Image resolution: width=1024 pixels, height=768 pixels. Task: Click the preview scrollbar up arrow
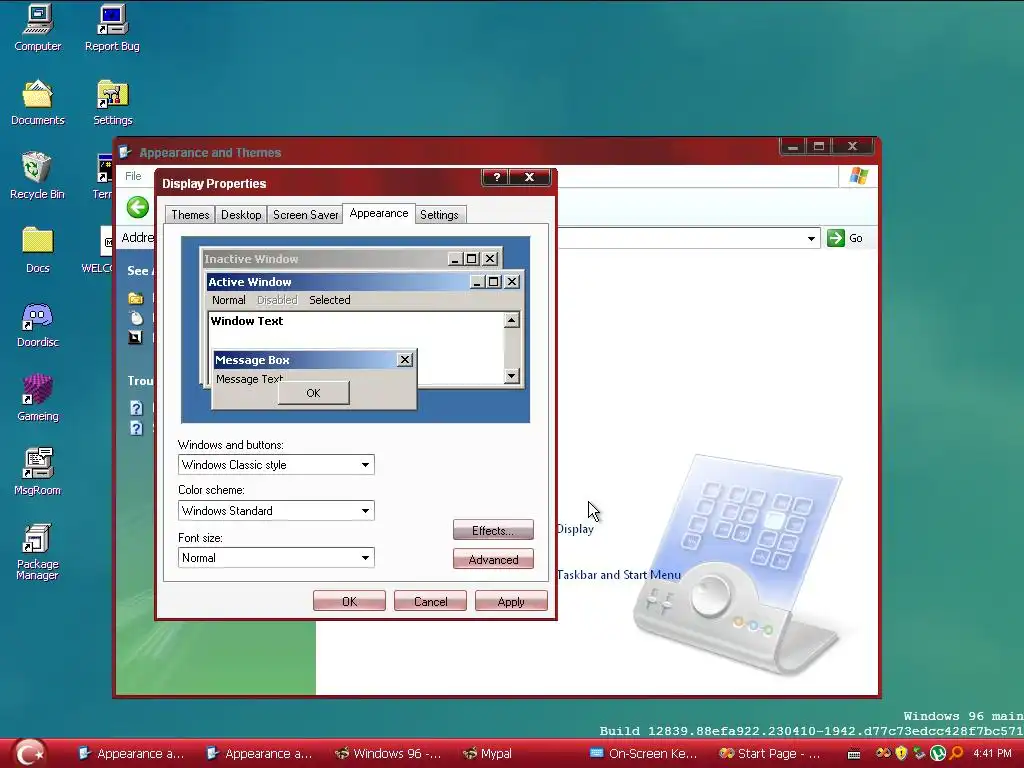[511, 320]
